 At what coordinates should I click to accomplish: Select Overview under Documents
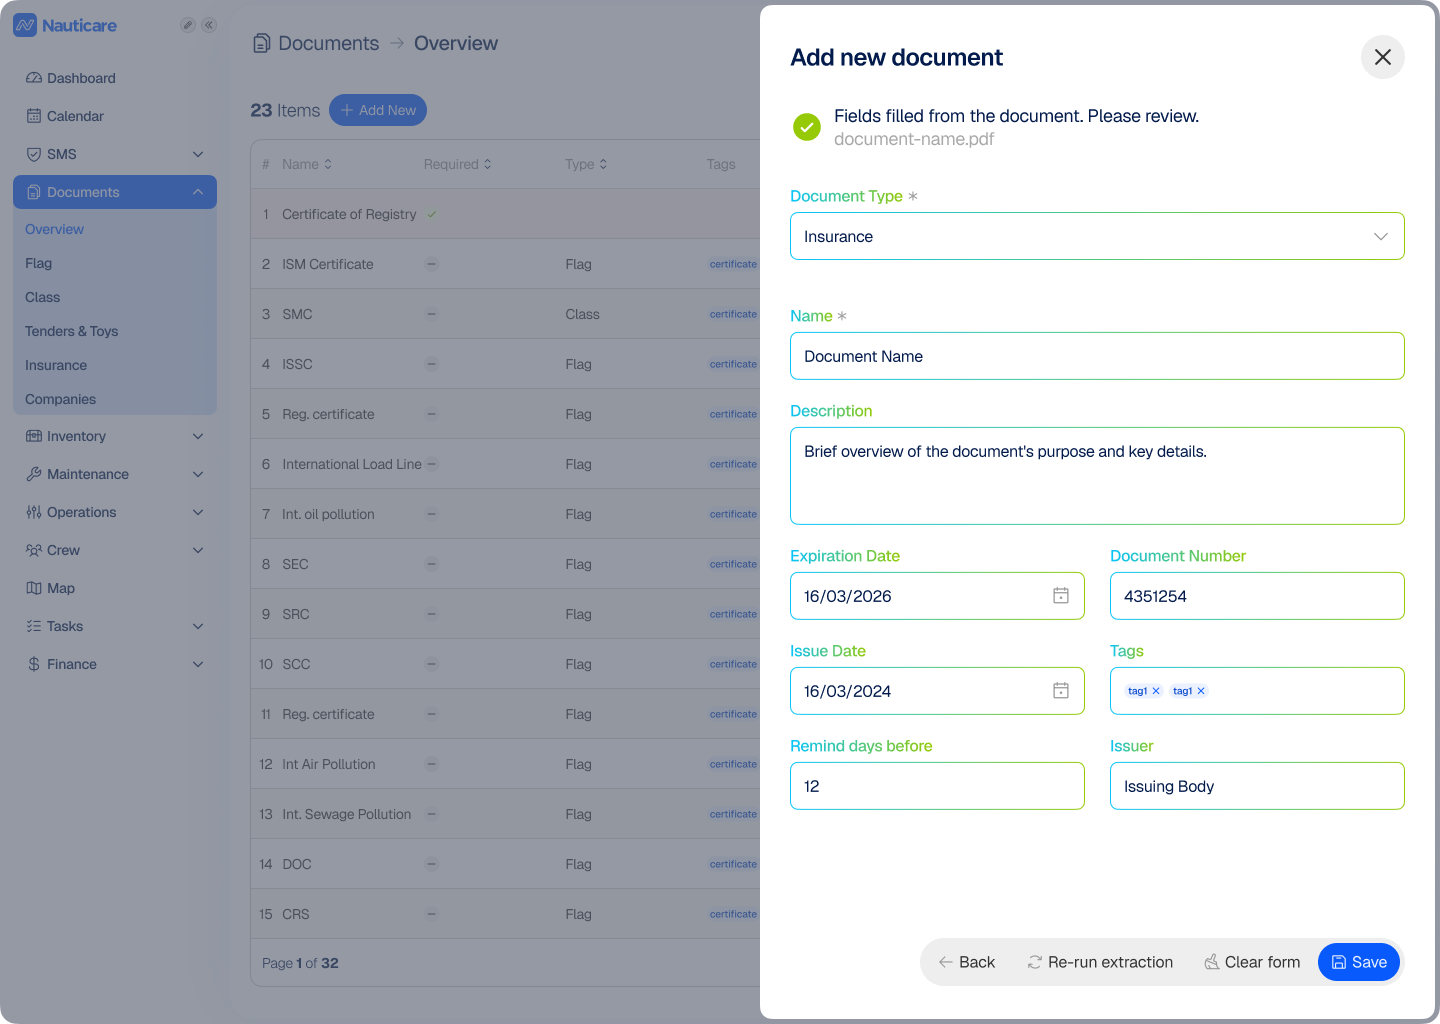click(x=54, y=229)
